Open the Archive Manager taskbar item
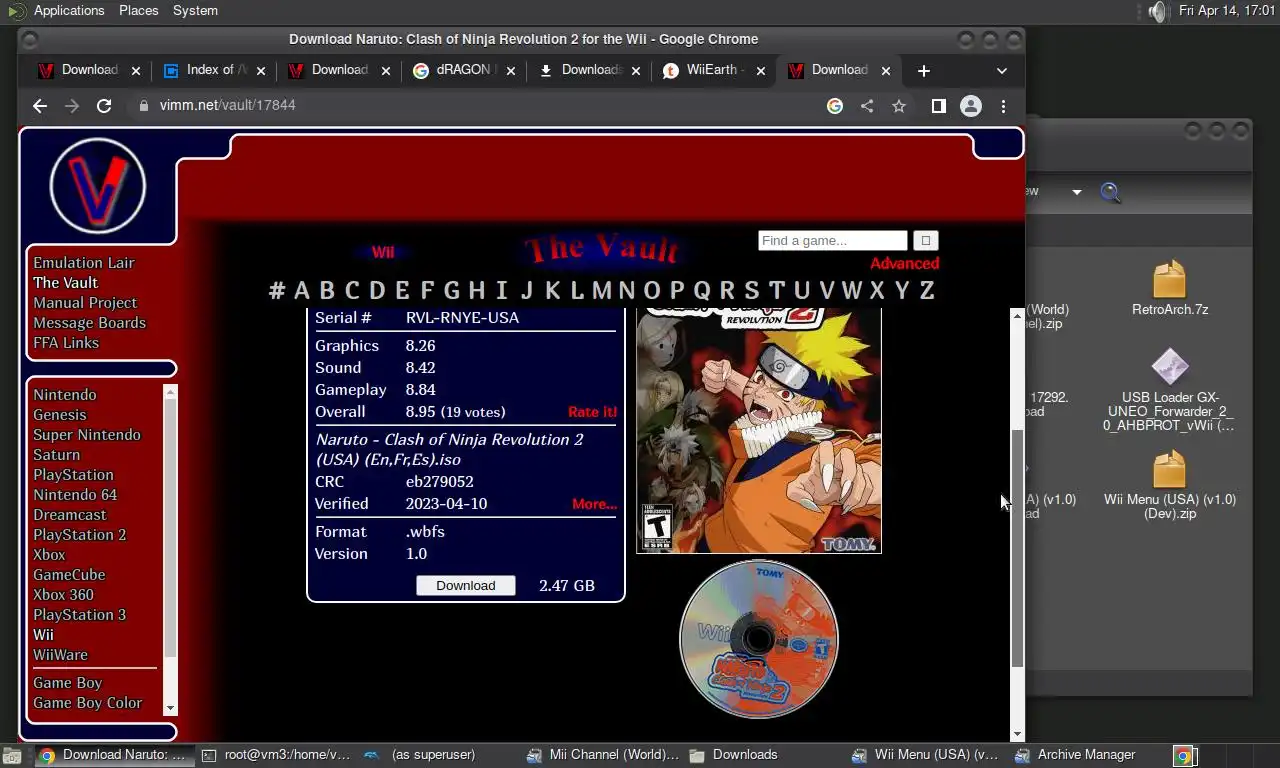 coord(1085,755)
